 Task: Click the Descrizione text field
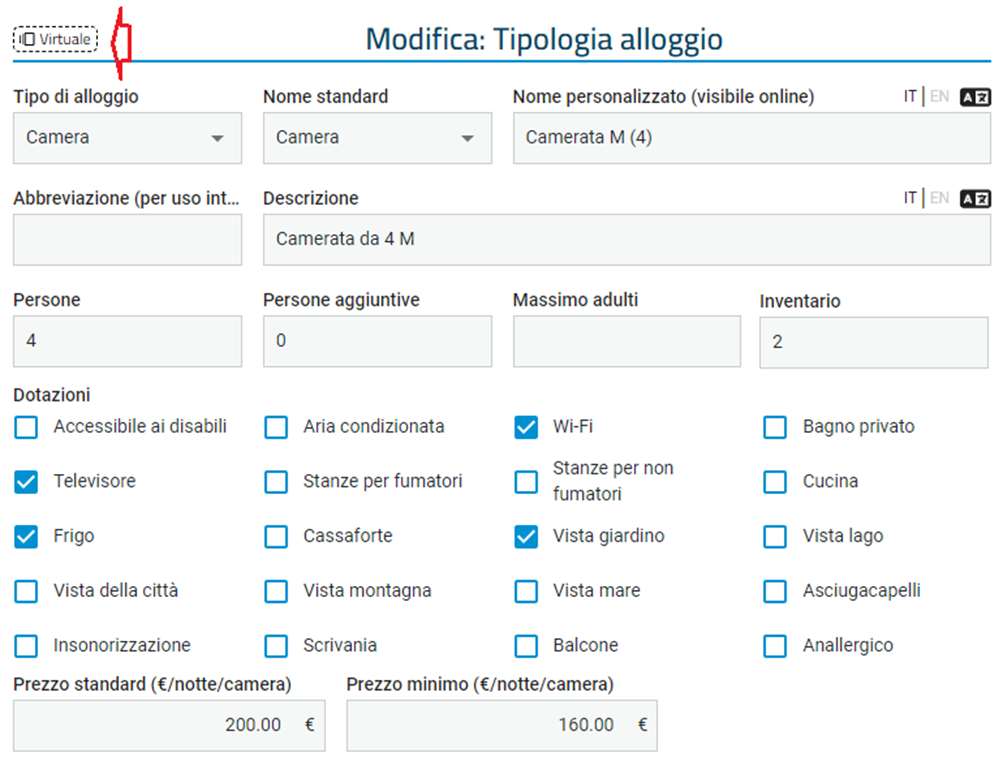[627, 240]
